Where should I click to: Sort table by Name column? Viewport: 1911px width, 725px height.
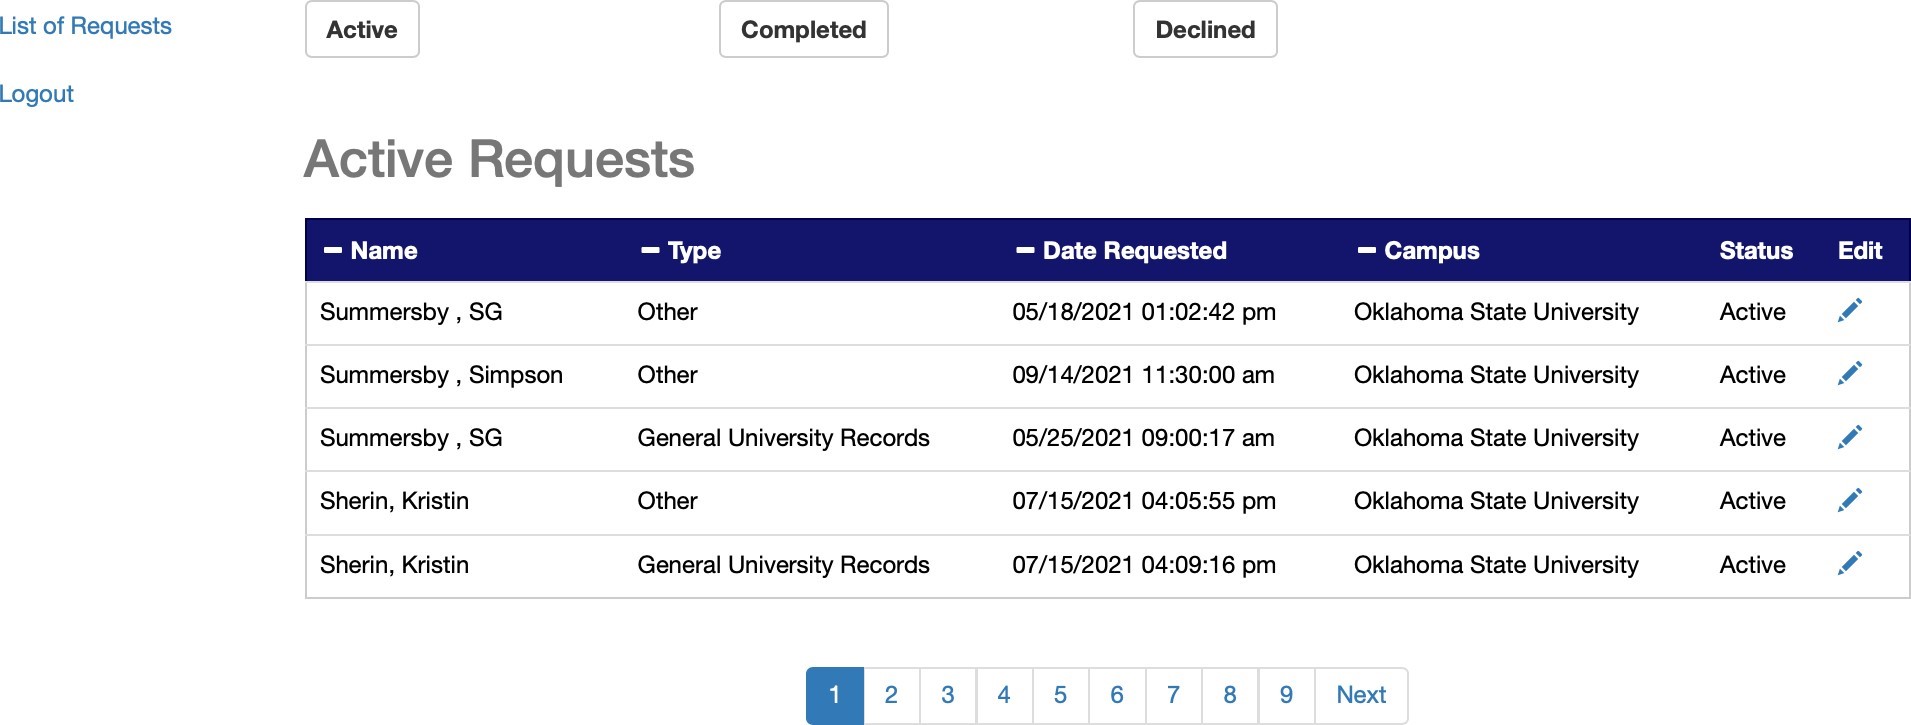[371, 251]
